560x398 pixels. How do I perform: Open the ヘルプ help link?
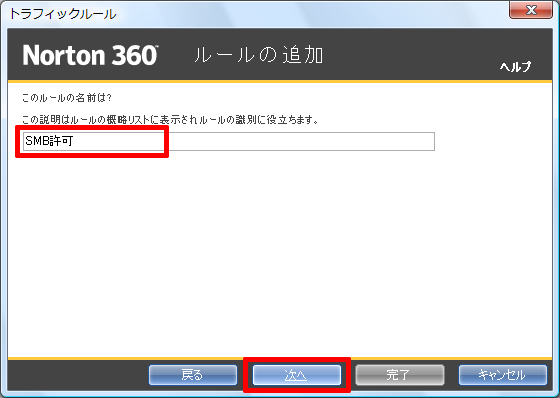(515, 67)
